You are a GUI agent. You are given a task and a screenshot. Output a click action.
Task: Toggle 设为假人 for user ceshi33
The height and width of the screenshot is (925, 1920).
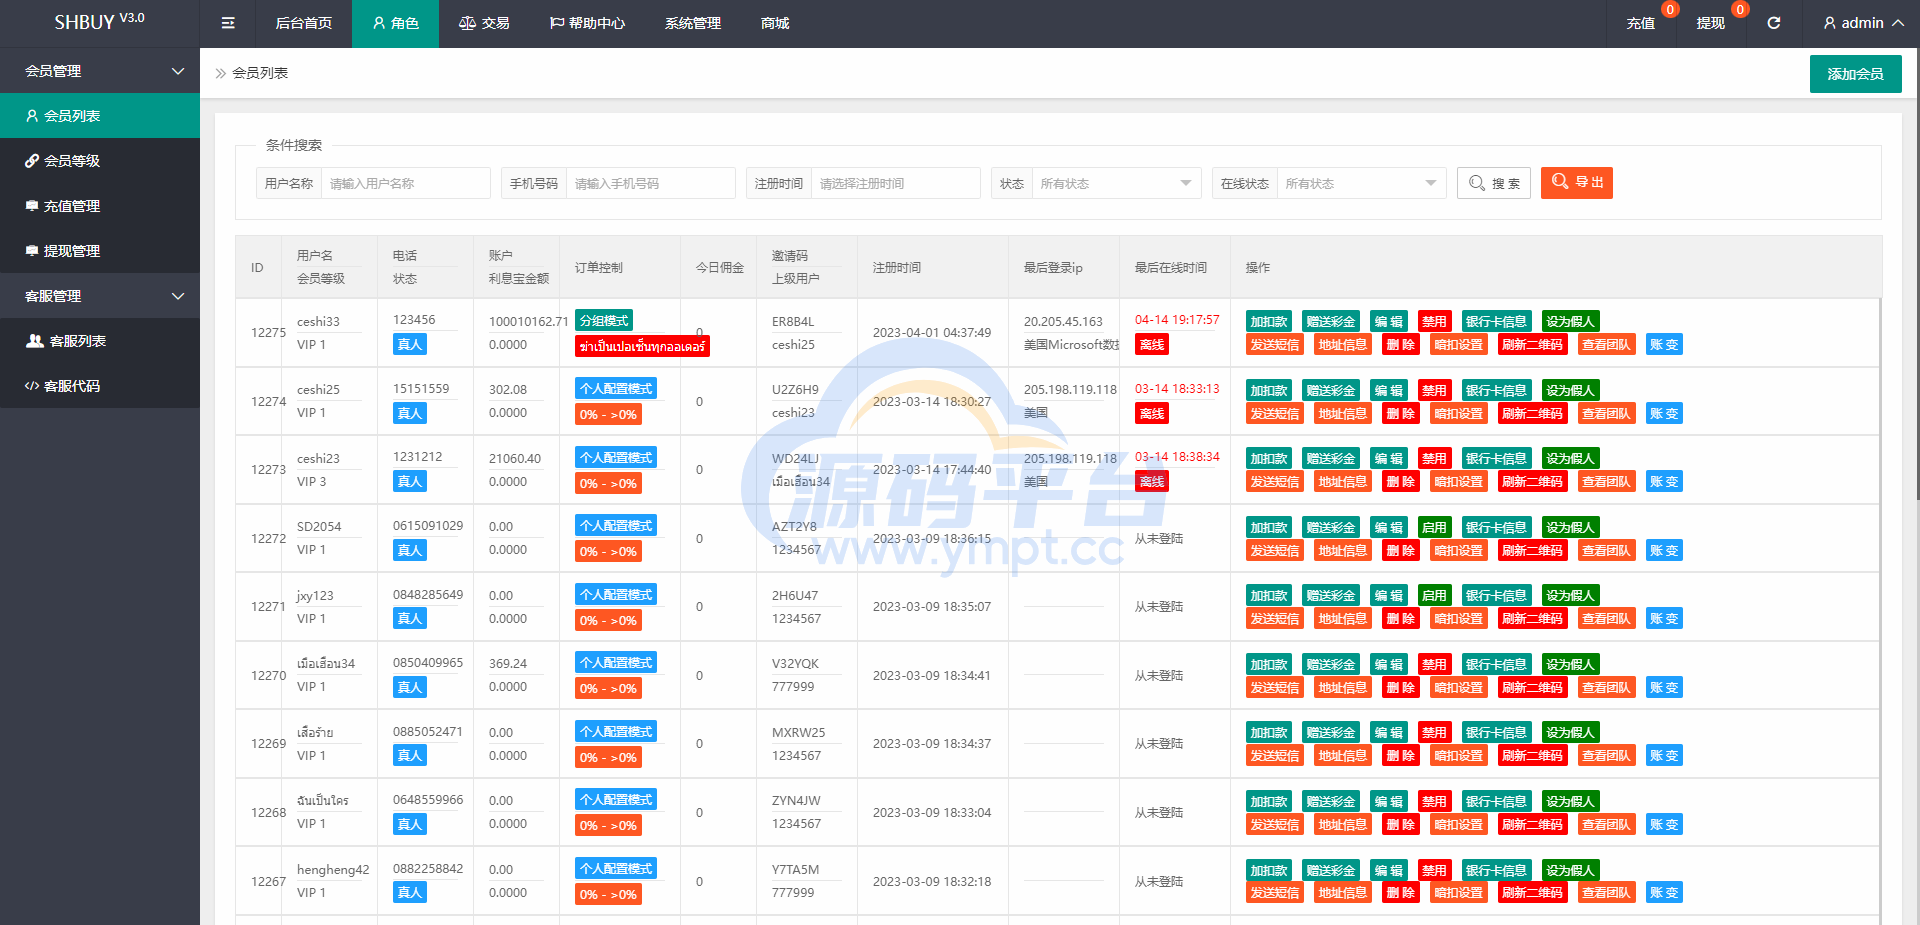[1570, 321]
